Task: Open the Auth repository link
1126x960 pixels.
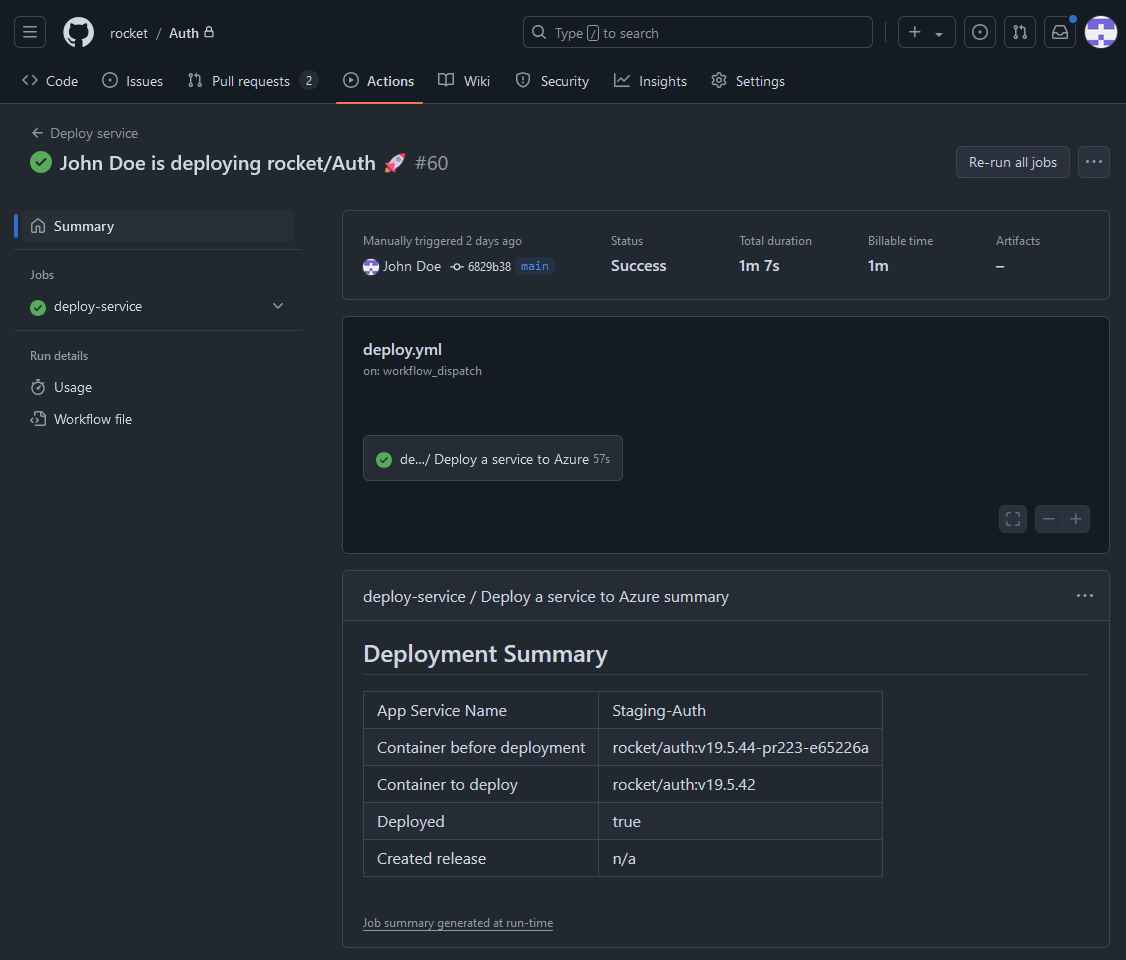Action: [184, 33]
